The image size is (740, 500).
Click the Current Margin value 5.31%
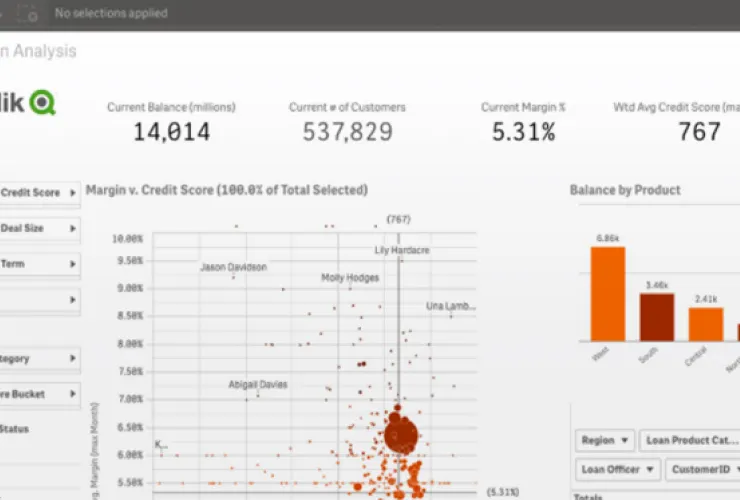(523, 132)
